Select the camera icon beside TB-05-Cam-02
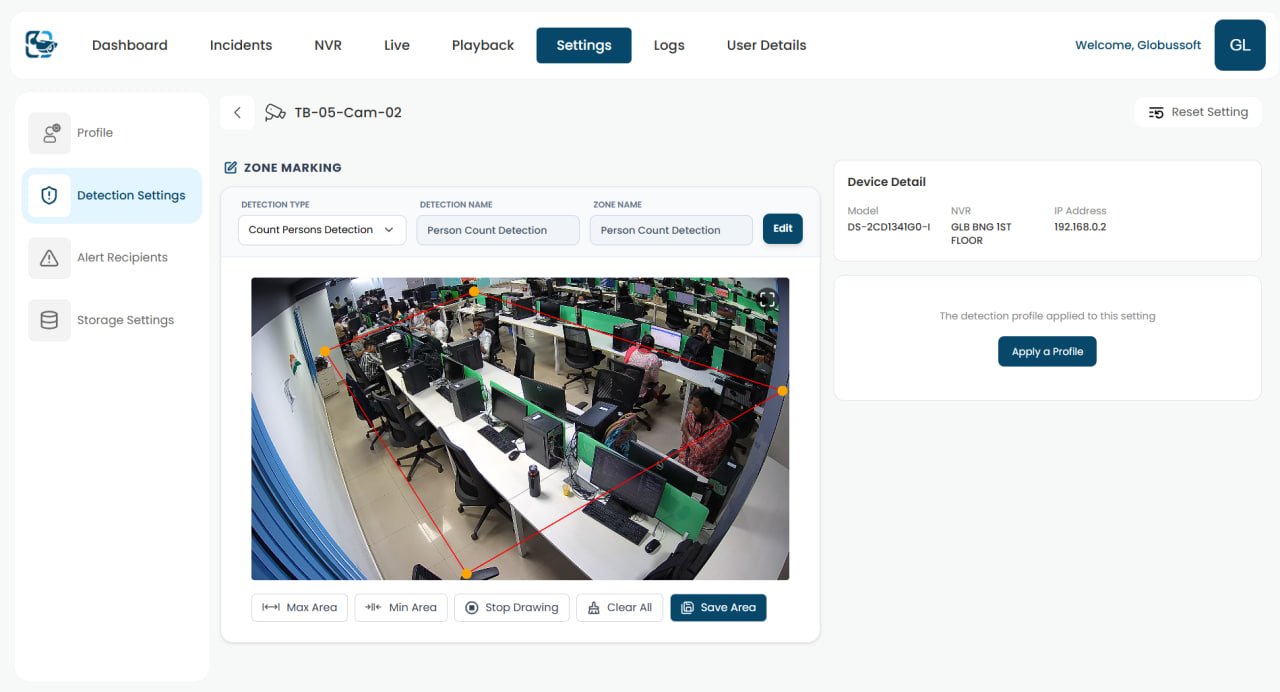Screen dimensions: 1280x692 click(x=275, y=112)
